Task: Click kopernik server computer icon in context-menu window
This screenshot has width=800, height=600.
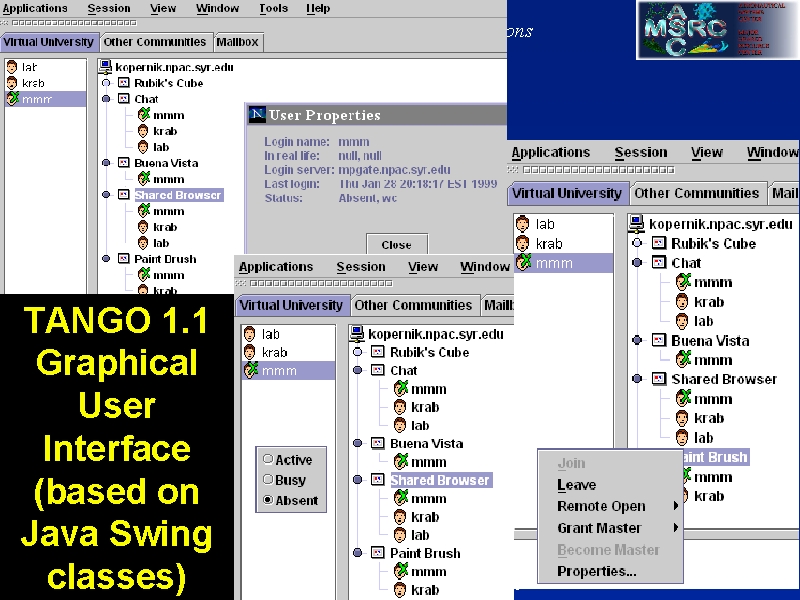Action: point(637,223)
